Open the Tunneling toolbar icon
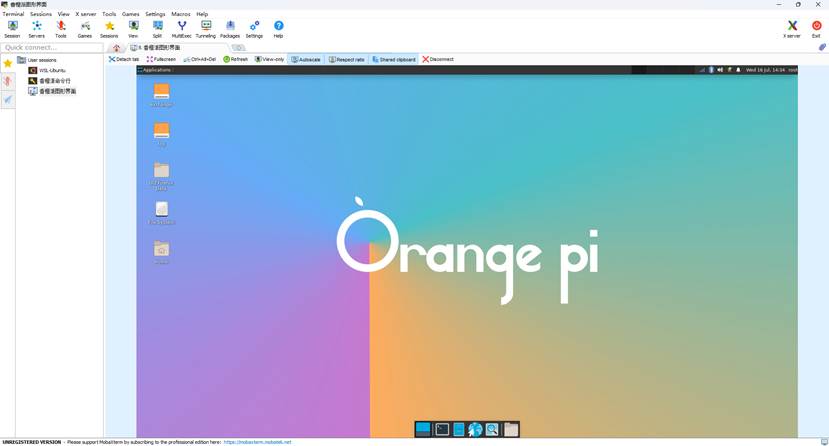Viewport: 829px width, 446px height. [x=206, y=29]
